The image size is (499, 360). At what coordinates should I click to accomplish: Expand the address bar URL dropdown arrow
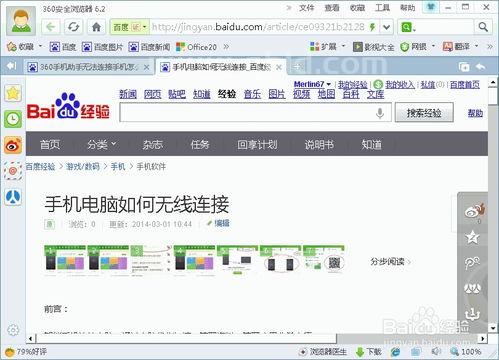[386, 27]
